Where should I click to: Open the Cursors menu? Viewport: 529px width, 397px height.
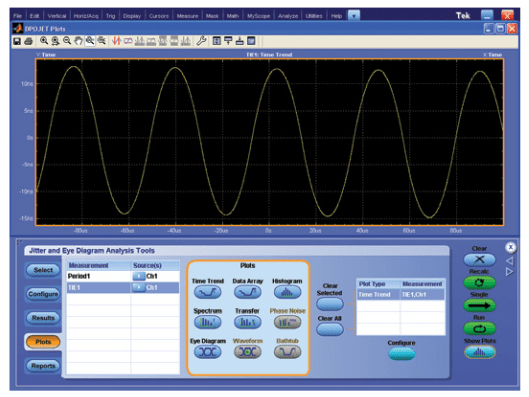pos(159,16)
